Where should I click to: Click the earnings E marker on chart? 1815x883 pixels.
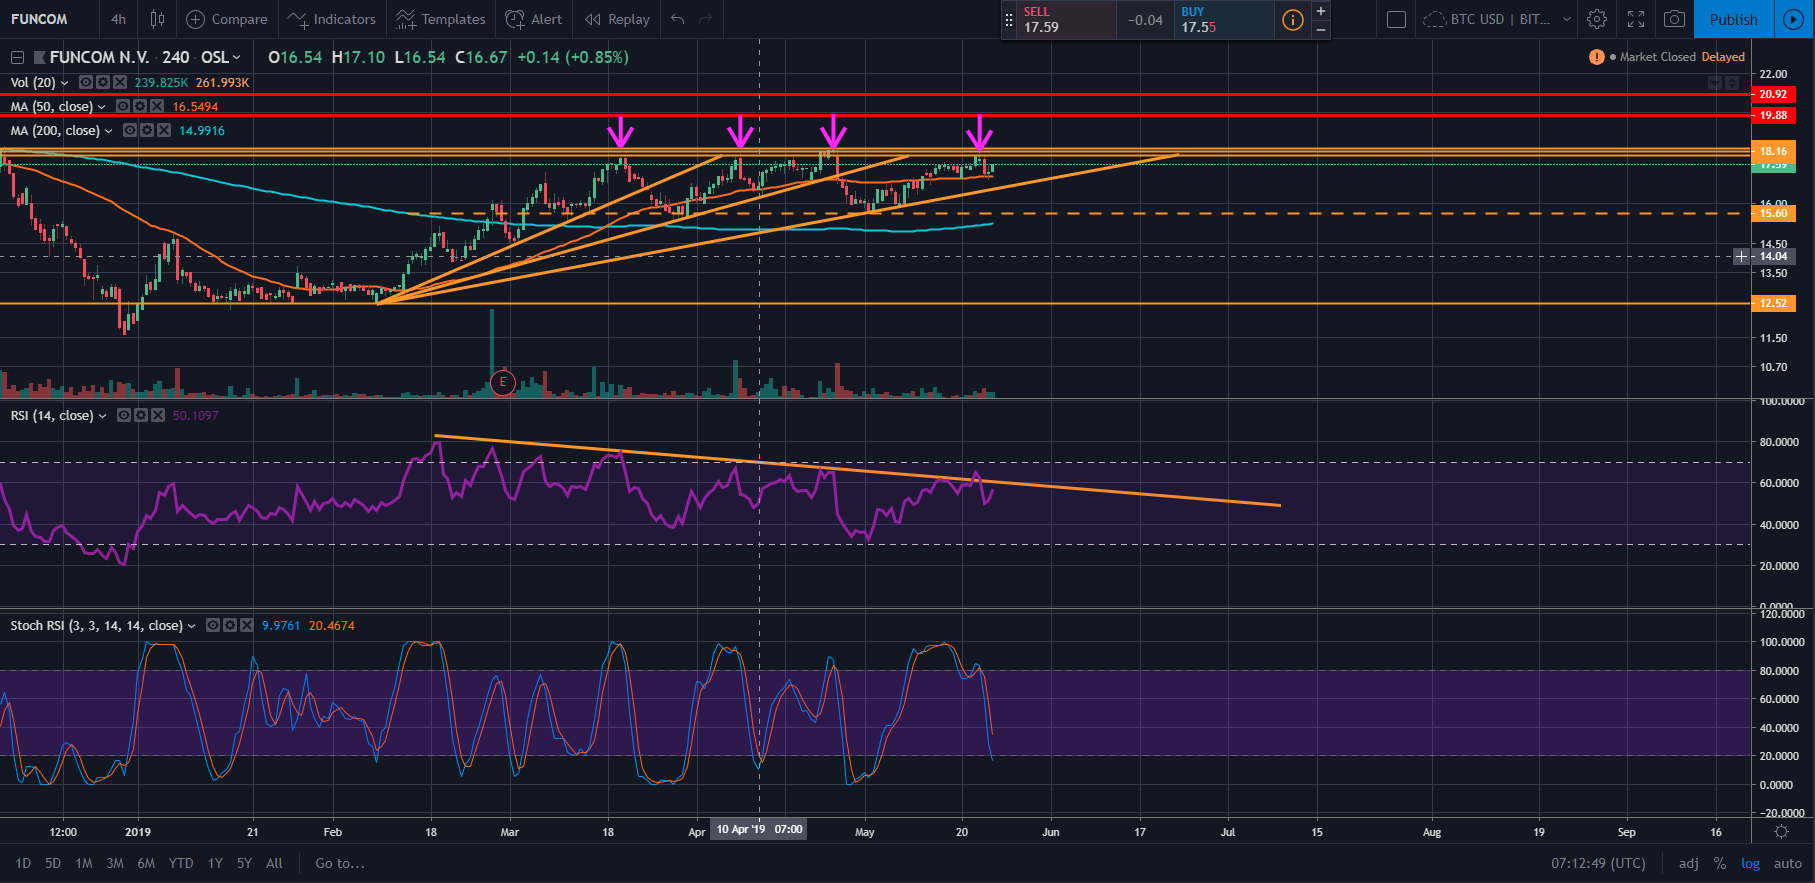pyautogui.click(x=503, y=382)
